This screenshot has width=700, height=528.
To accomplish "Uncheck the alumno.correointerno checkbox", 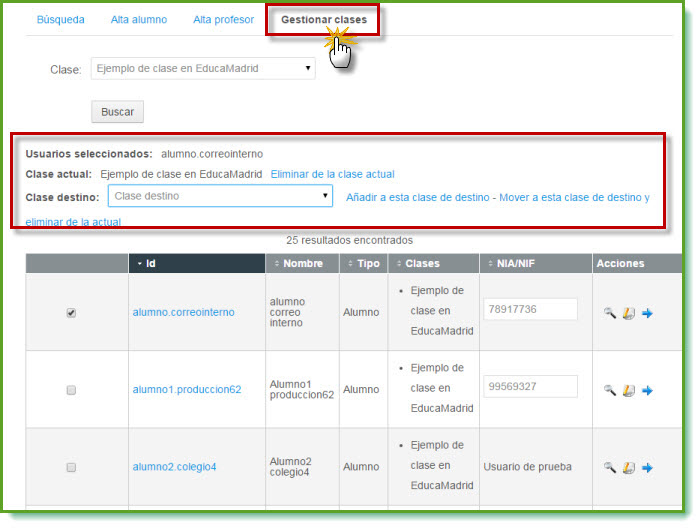I will click(x=71, y=313).
